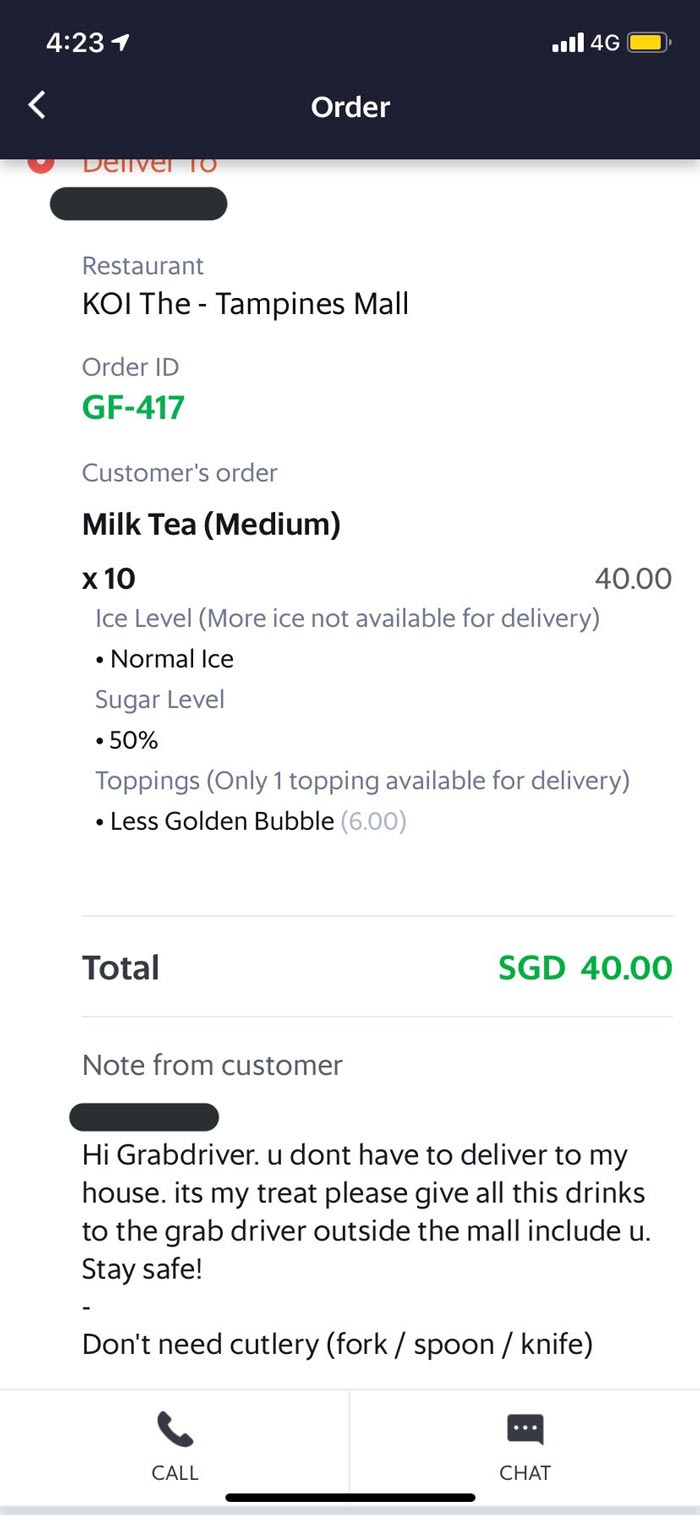The image size is (700, 1515).
Task: Tap the battery indicator icon
Action: pos(645,42)
